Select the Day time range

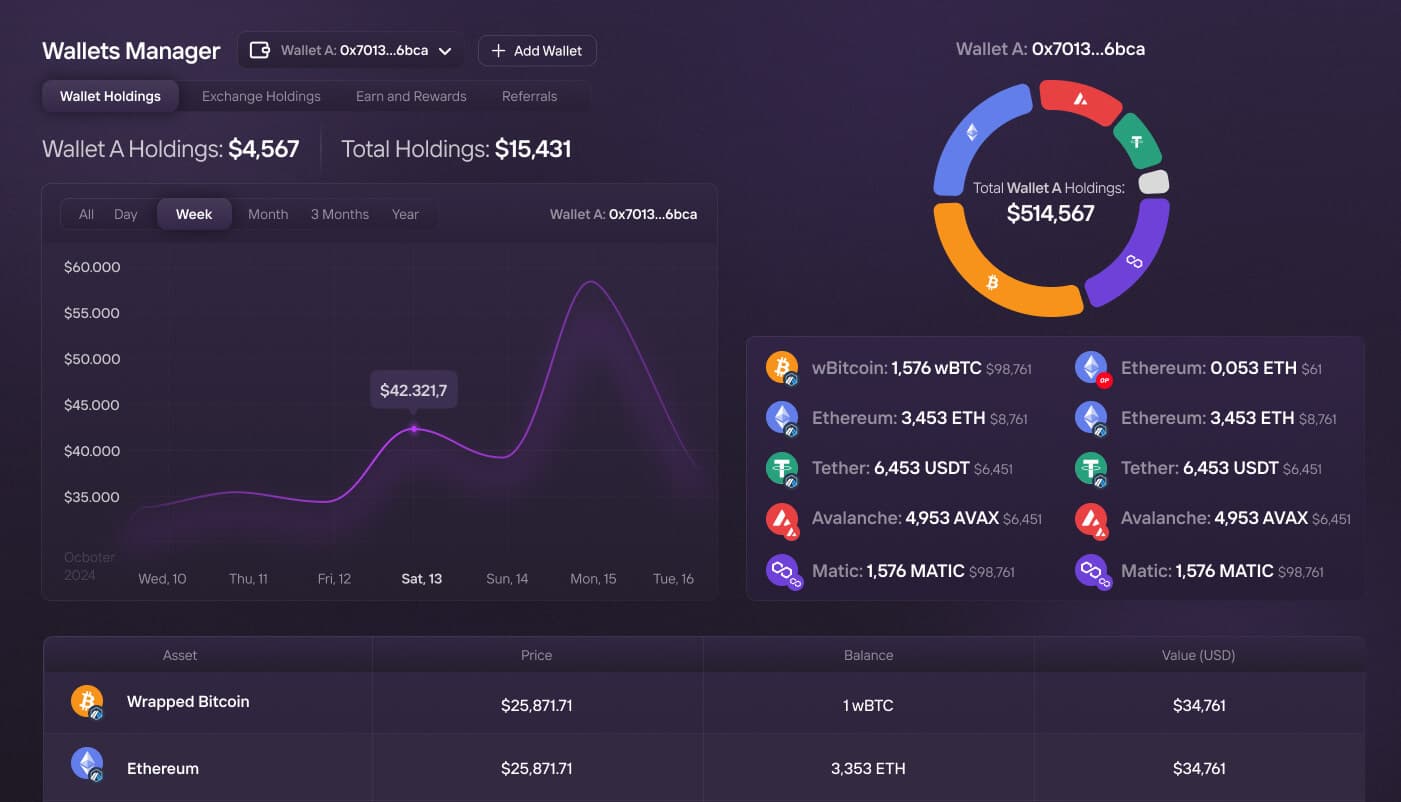coord(126,214)
